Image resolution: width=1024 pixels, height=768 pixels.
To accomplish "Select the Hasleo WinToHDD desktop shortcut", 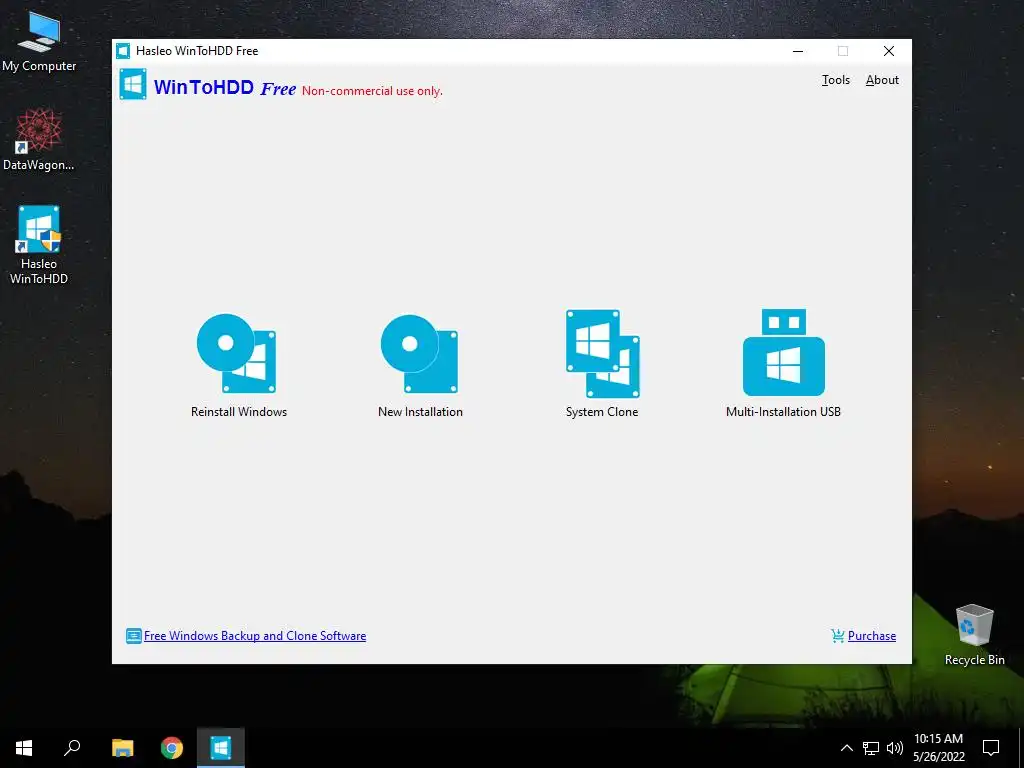I will coord(39,245).
